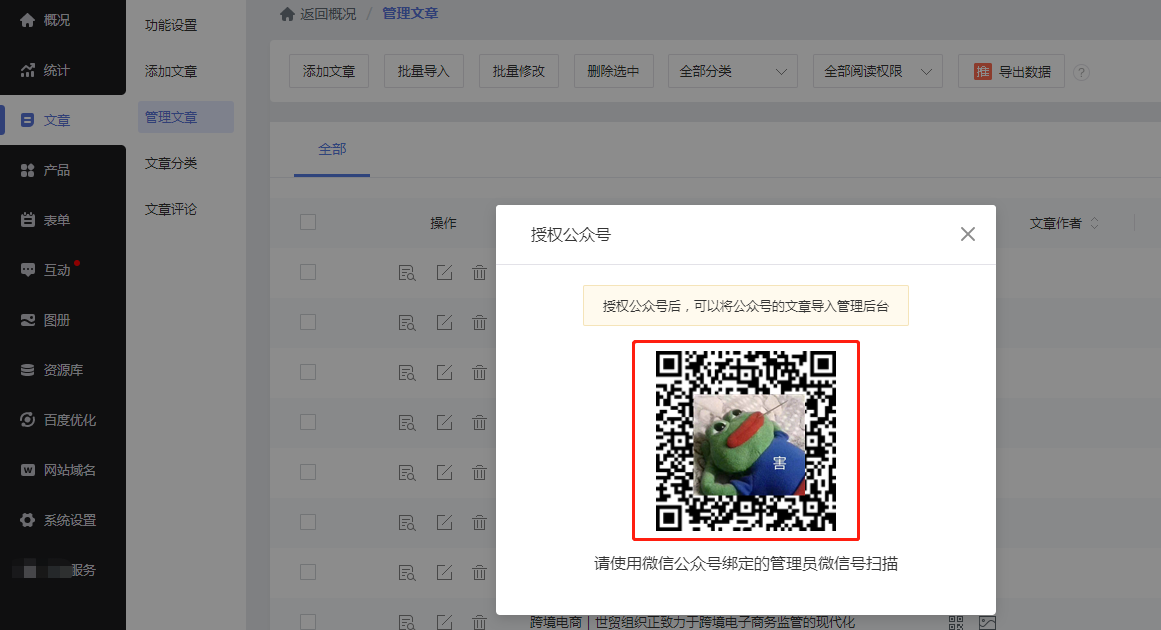Expand the 全部阅读权限 permission dropdown
The width and height of the screenshot is (1161, 630).
(877, 71)
